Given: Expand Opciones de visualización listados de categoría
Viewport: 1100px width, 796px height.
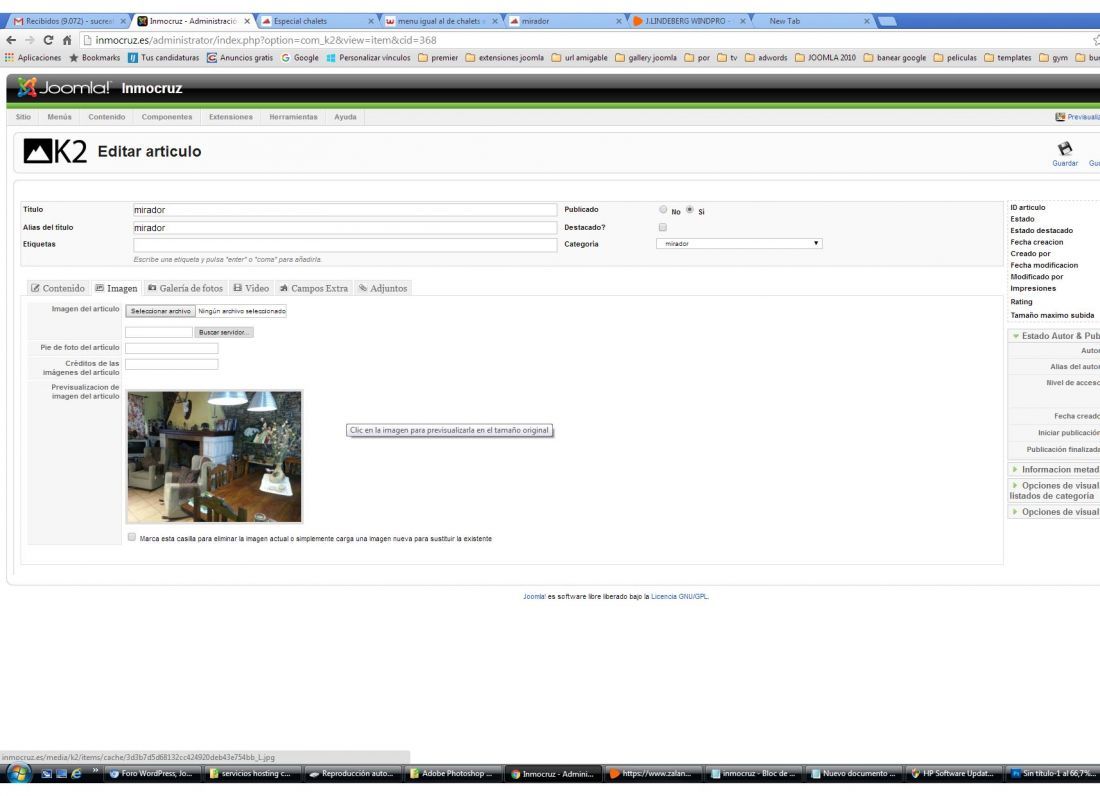Looking at the screenshot, I should point(1055,490).
